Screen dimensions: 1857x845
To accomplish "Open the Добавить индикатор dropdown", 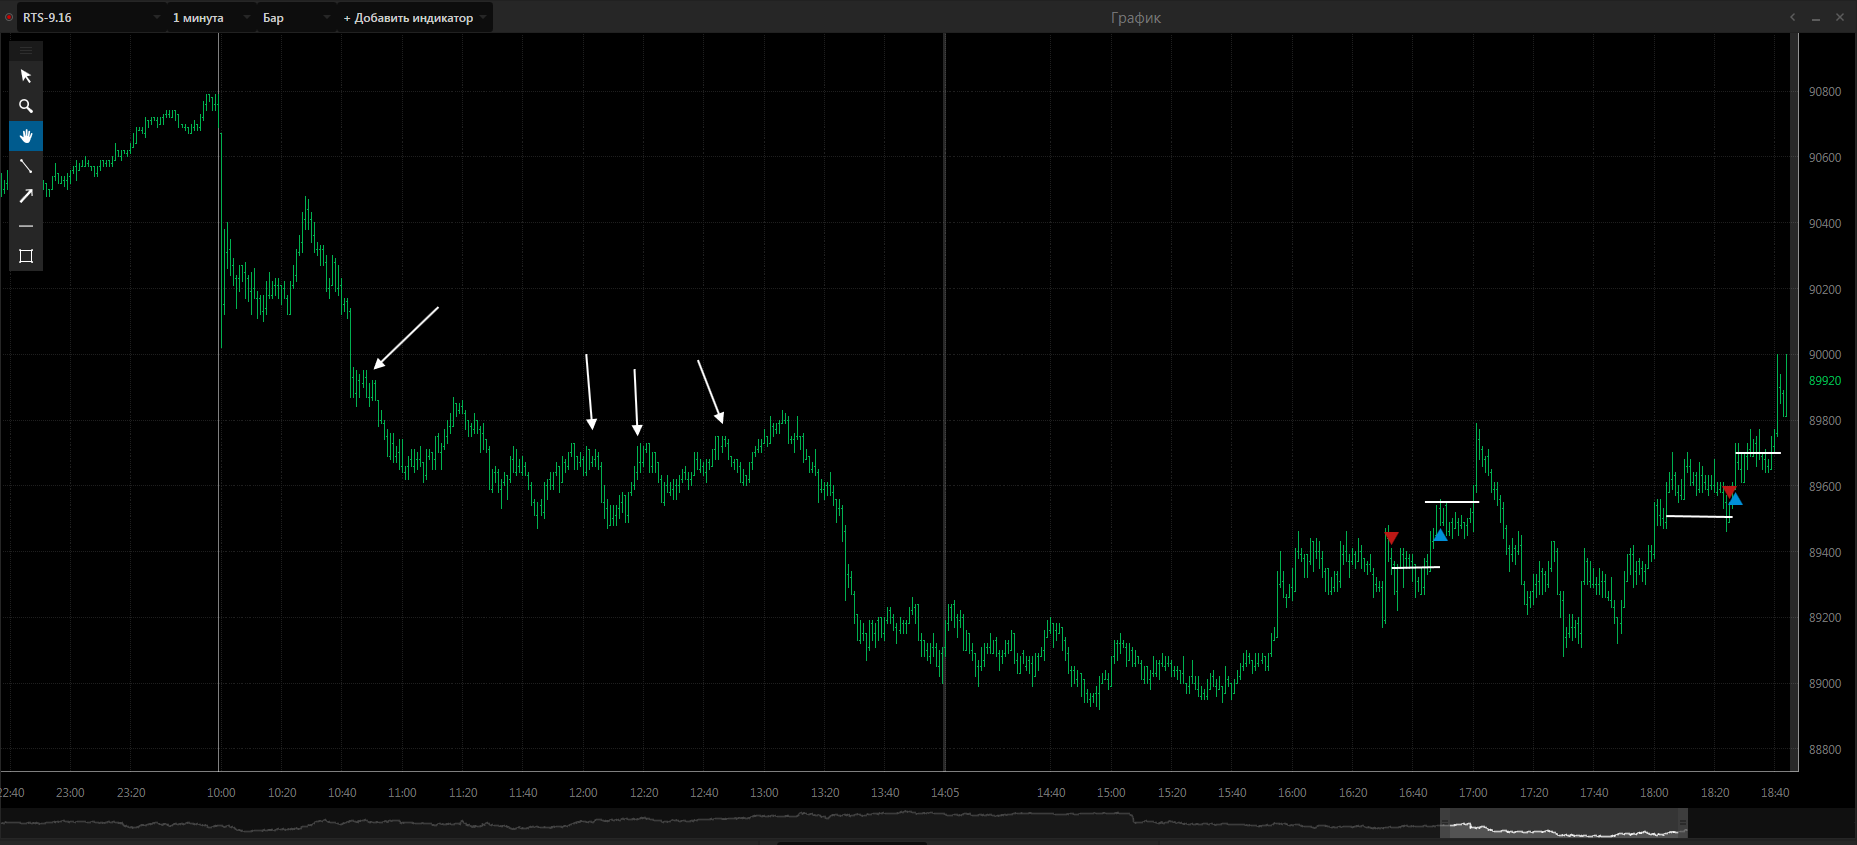I will (x=415, y=18).
